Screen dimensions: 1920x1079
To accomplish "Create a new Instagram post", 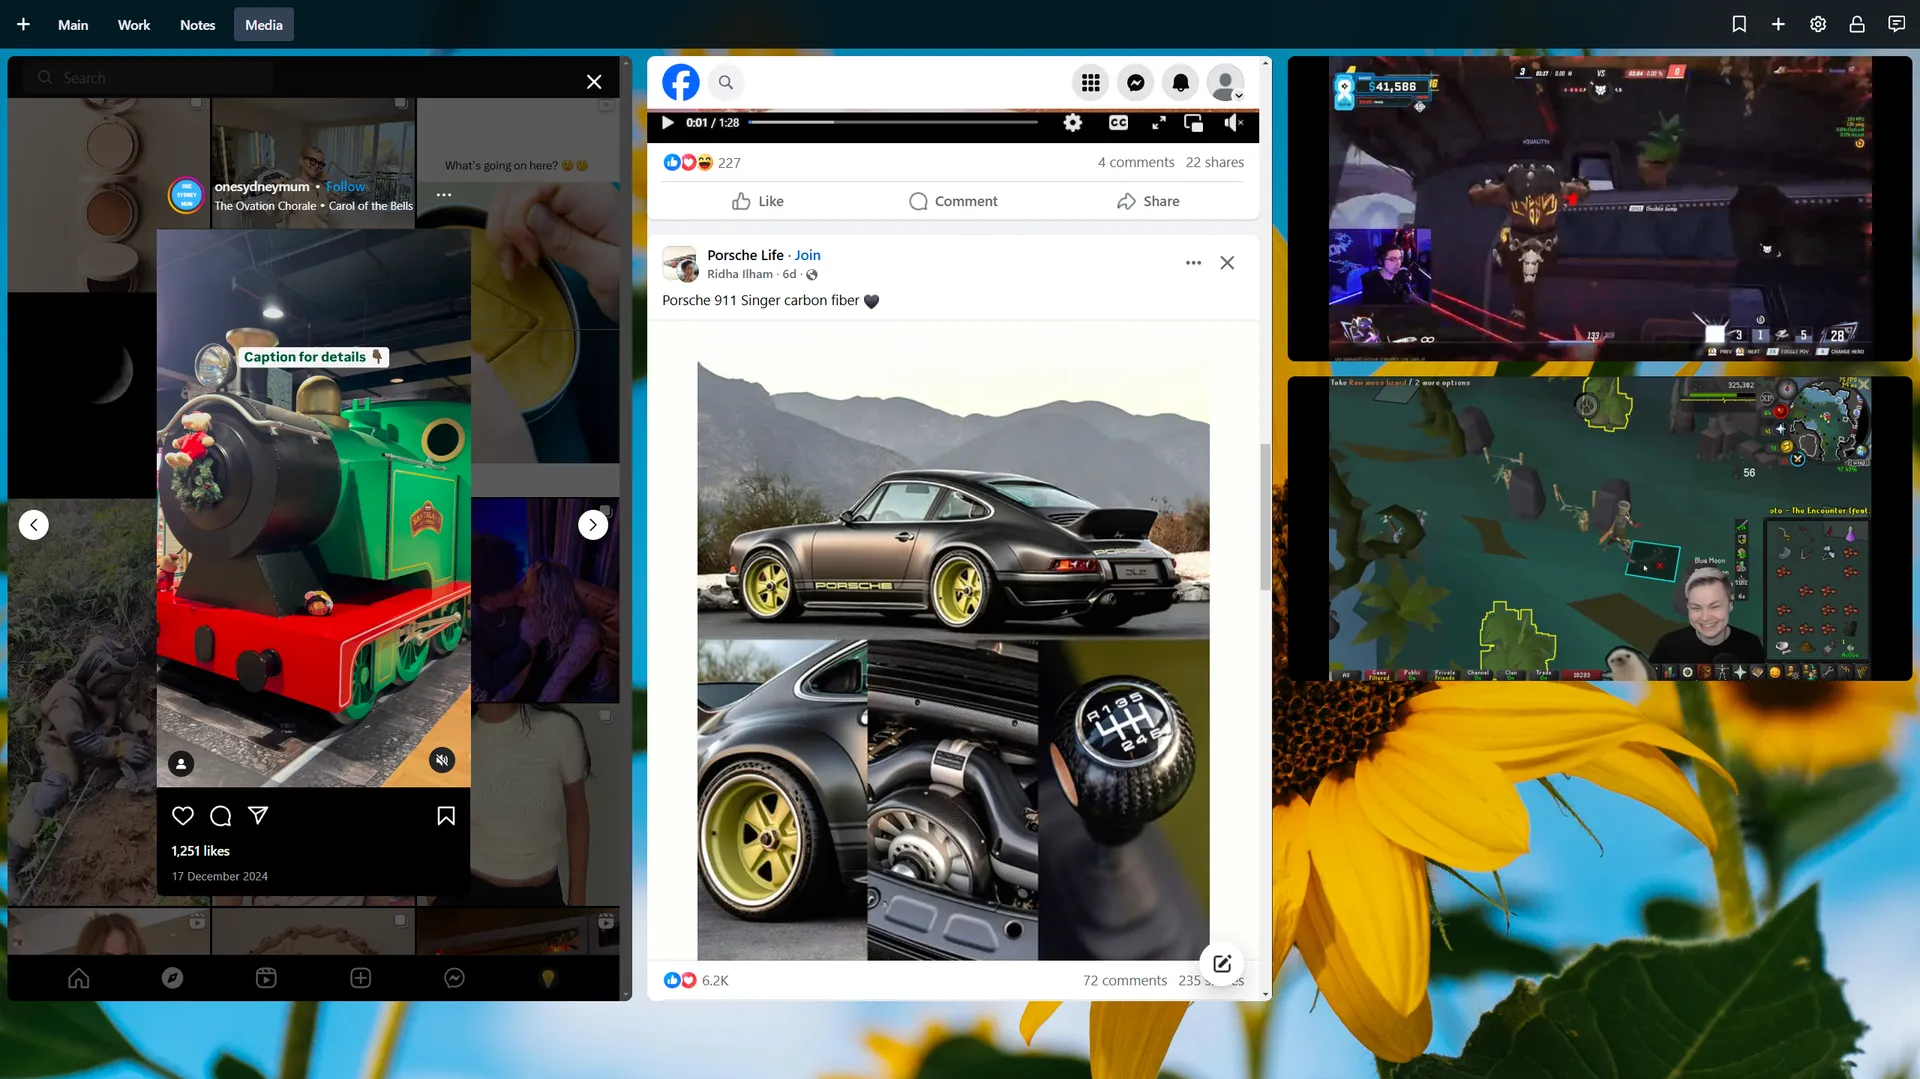I will click(361, 978).
